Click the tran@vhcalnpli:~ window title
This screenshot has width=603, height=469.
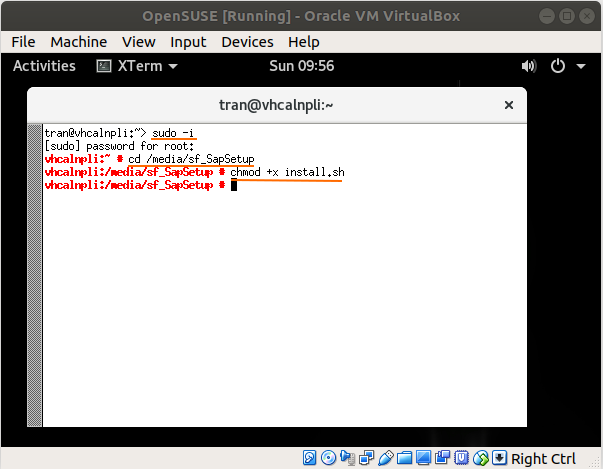pyautogui.click(x=276, y=105)
